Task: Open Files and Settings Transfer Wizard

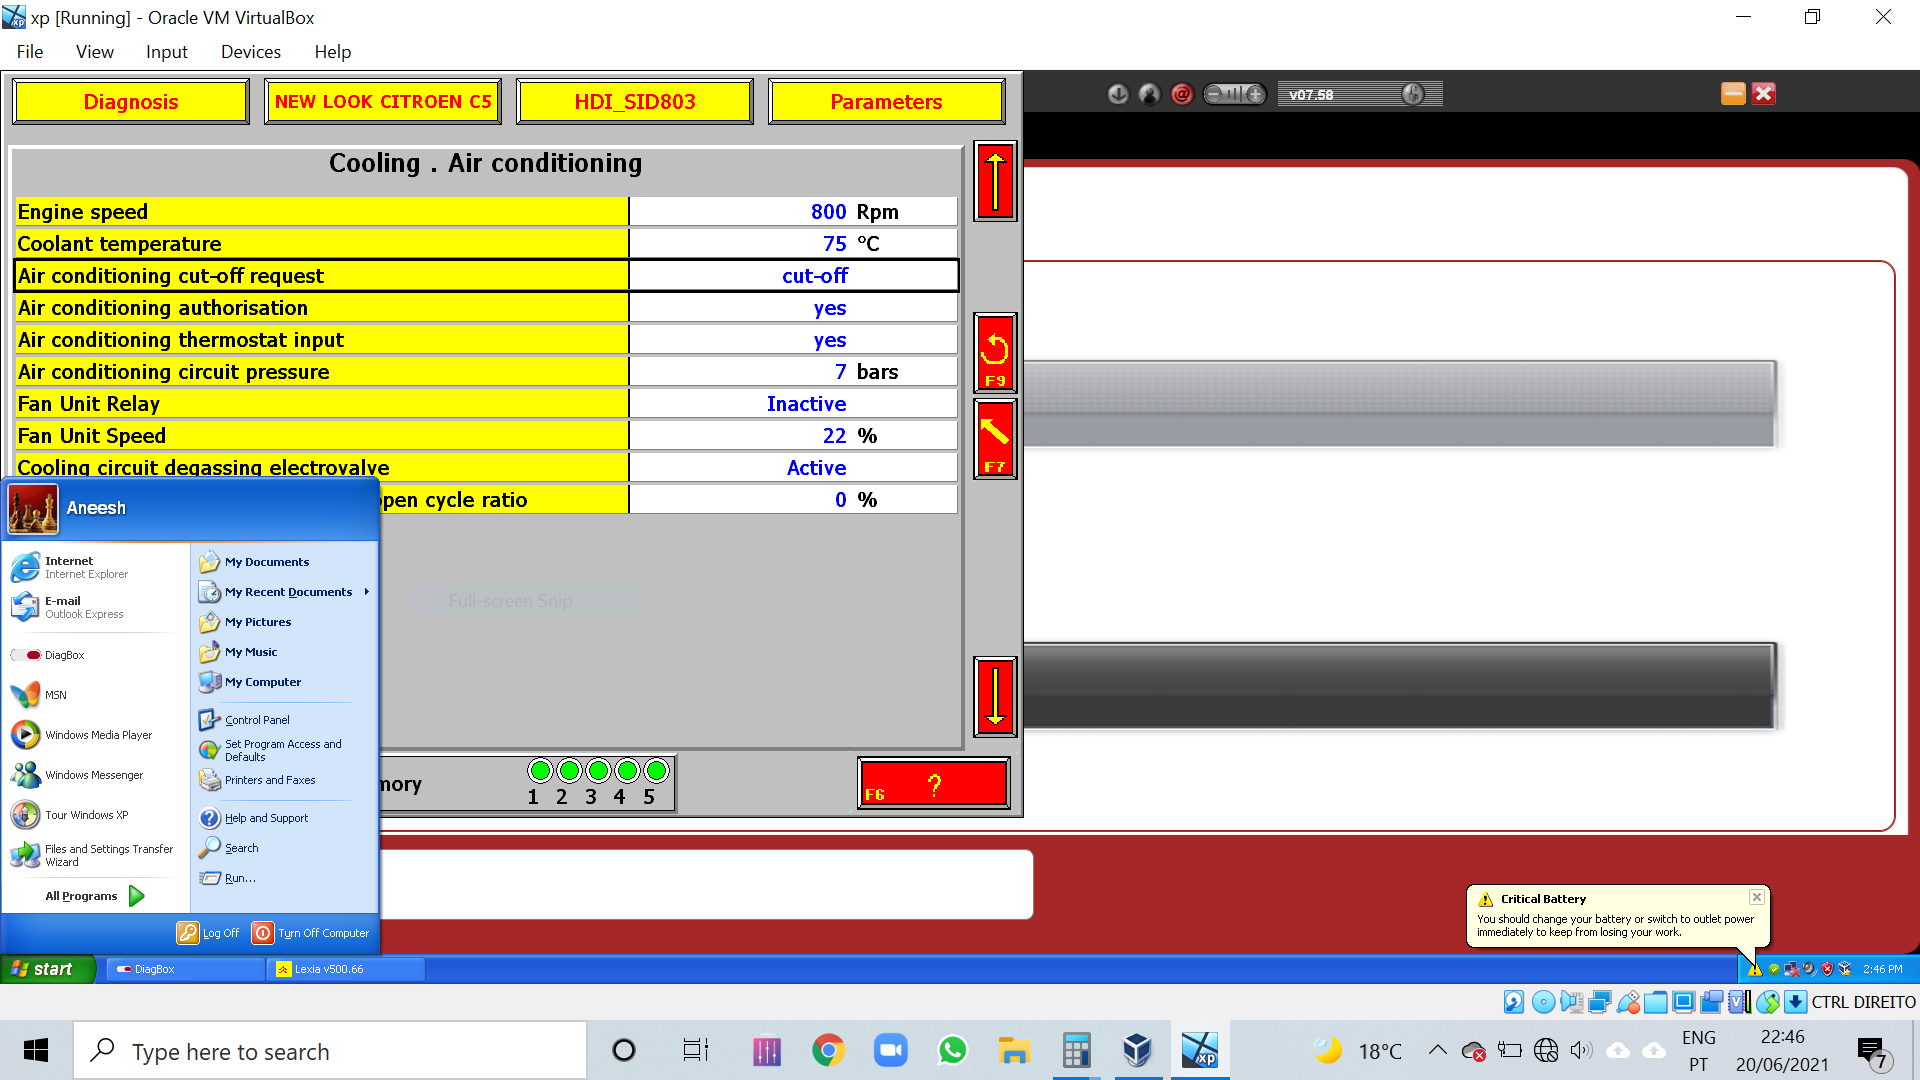Action: pyautogui.click(x=96, y=855)
